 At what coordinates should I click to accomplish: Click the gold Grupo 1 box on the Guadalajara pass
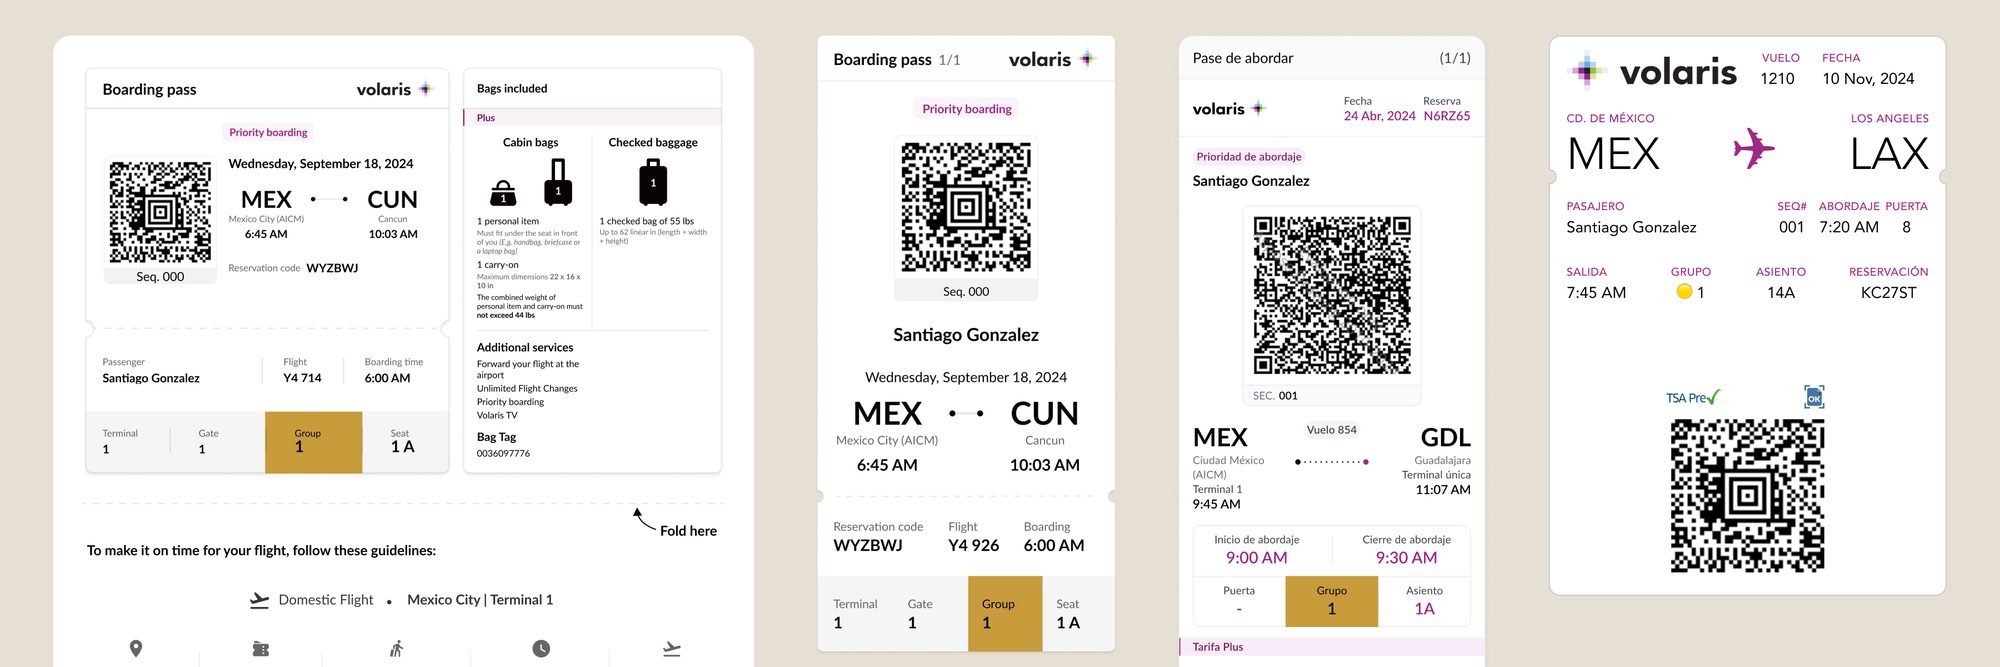1332,601
